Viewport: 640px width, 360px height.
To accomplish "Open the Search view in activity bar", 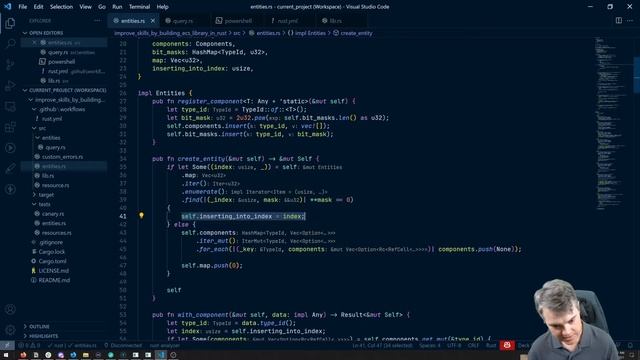I will click(x=10, y=43).
